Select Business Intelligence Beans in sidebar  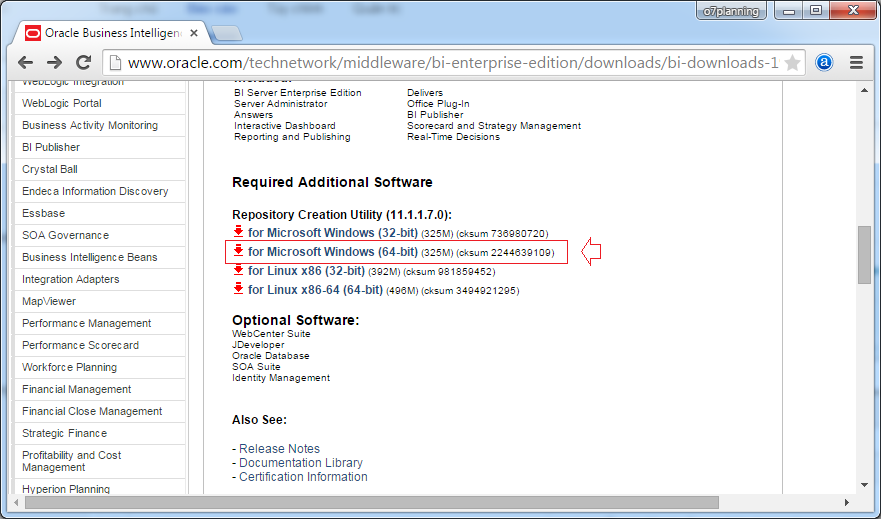100,257
